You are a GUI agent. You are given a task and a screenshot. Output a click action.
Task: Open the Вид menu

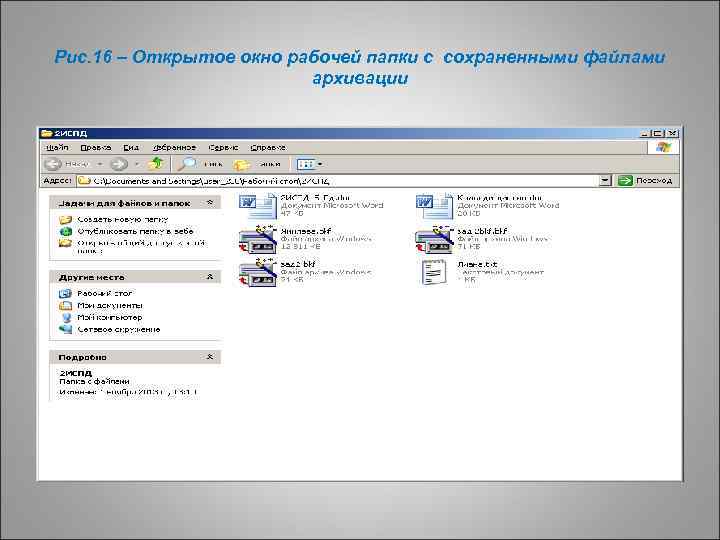[131, 147]
